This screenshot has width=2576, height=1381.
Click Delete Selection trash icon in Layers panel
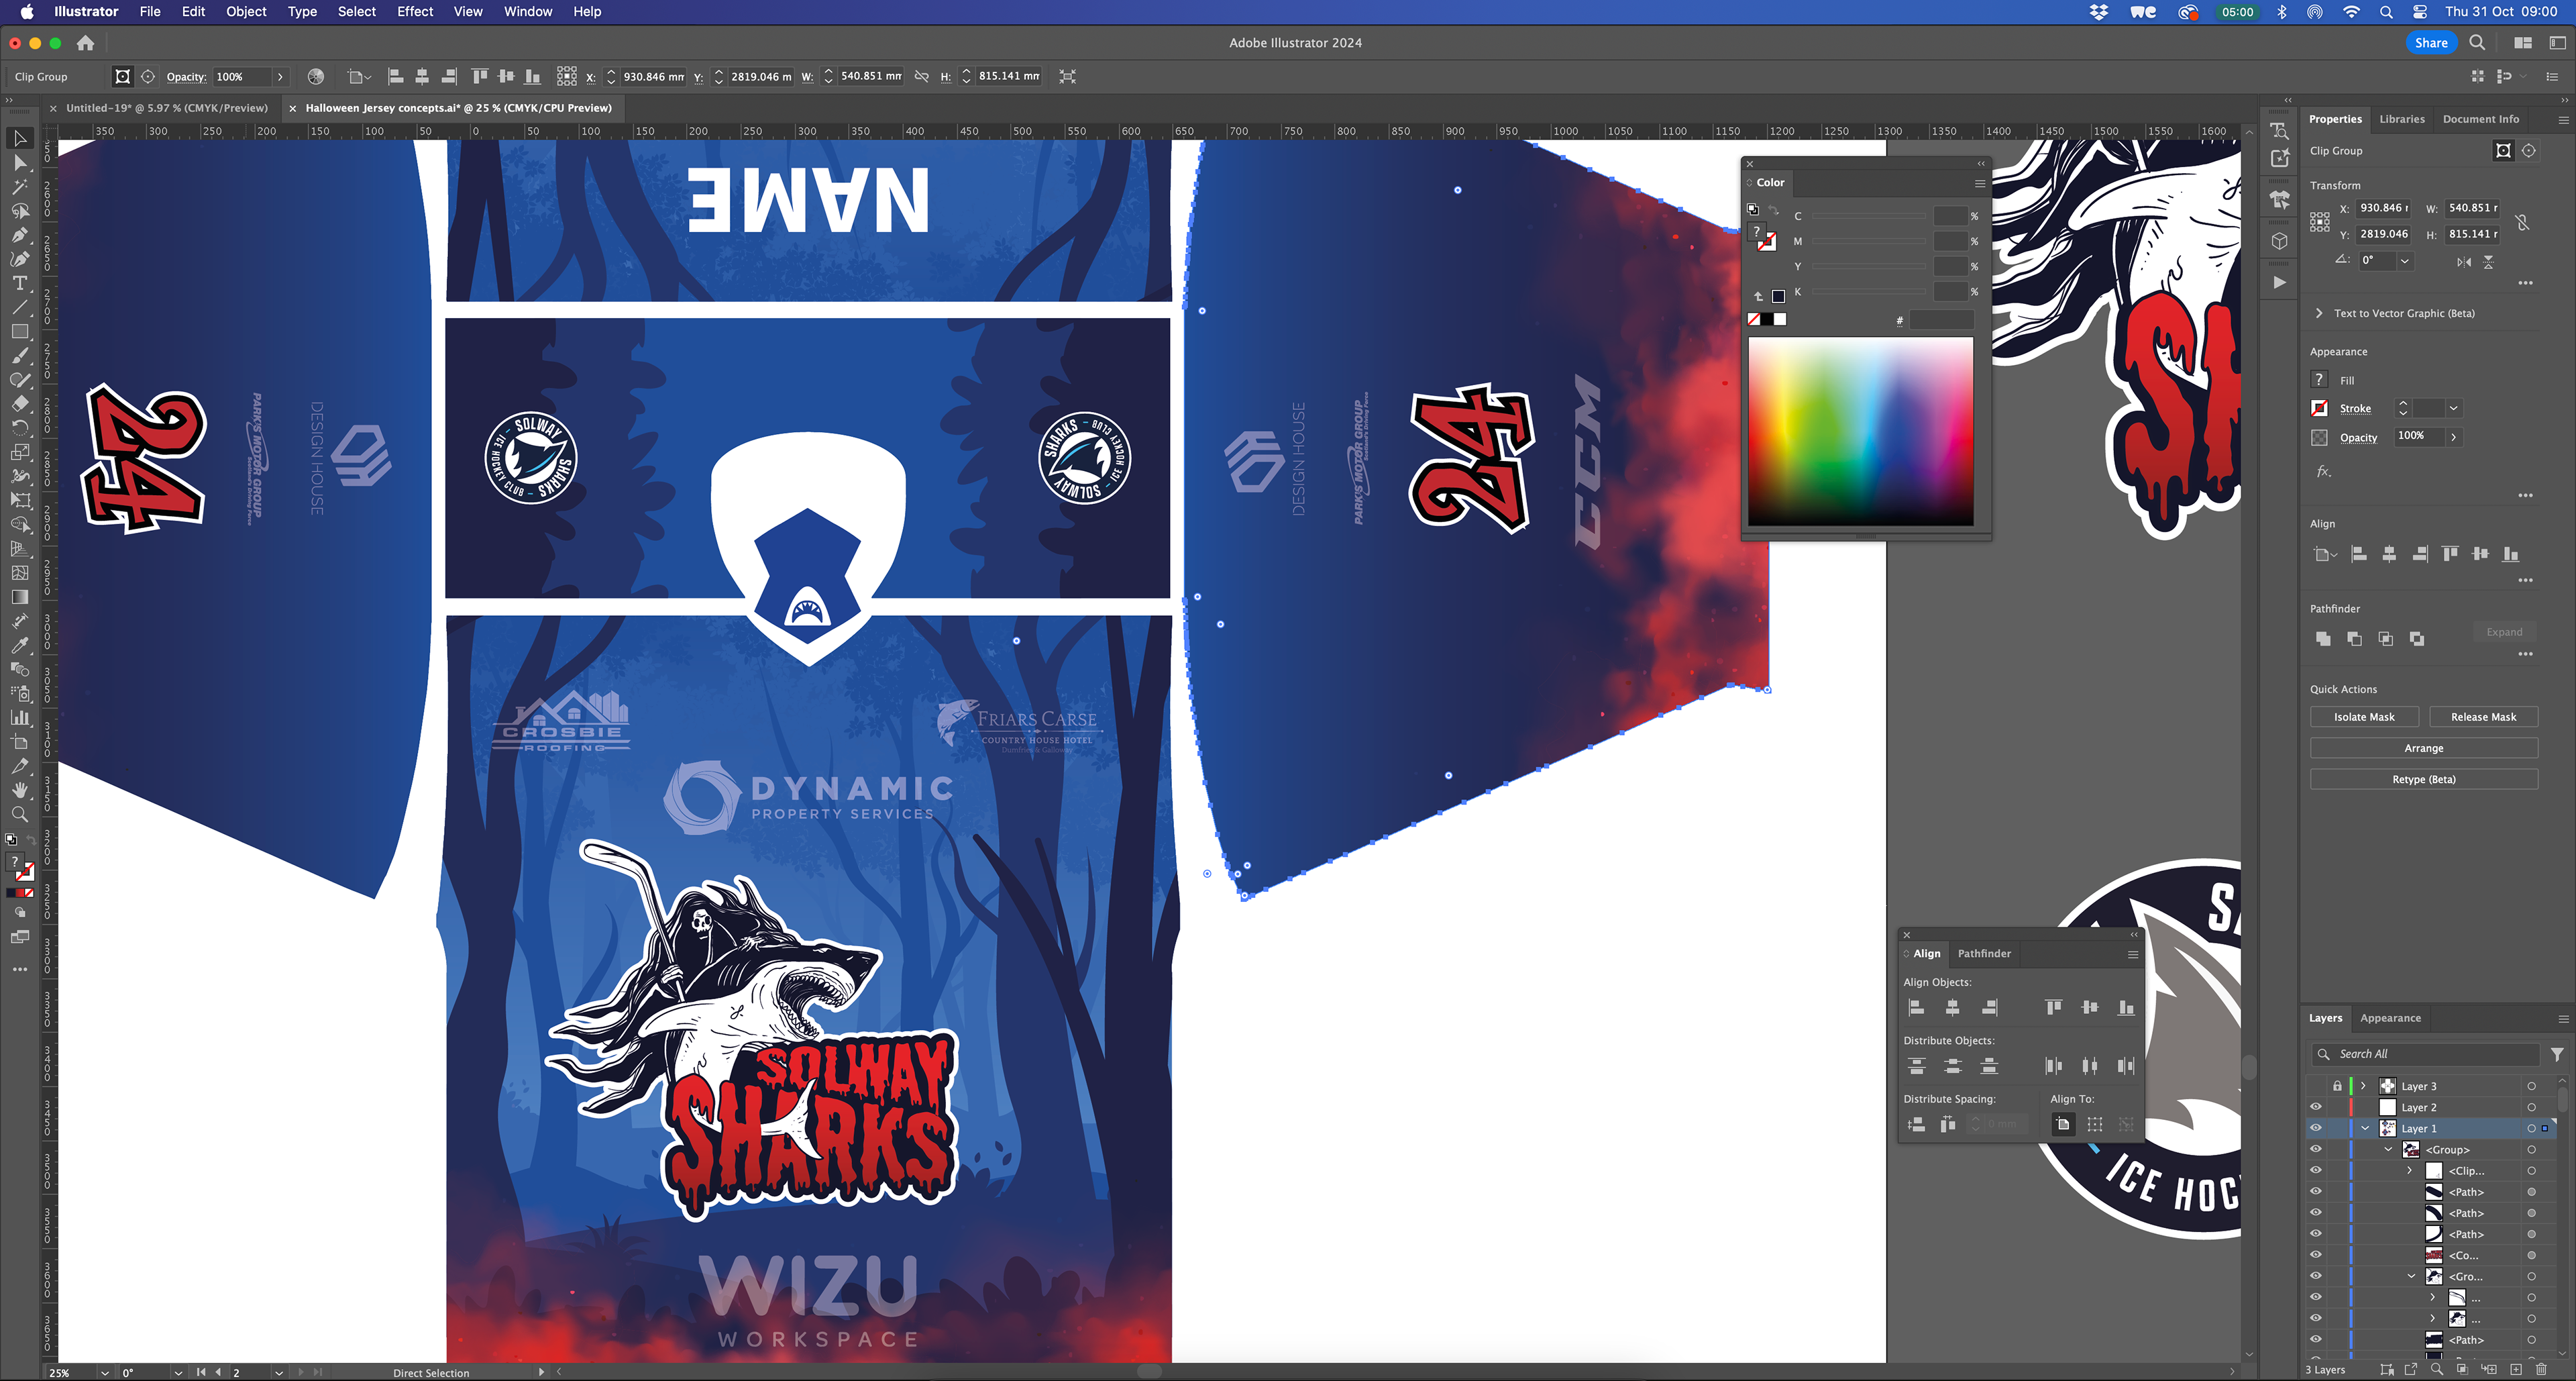[2541, 1369]
